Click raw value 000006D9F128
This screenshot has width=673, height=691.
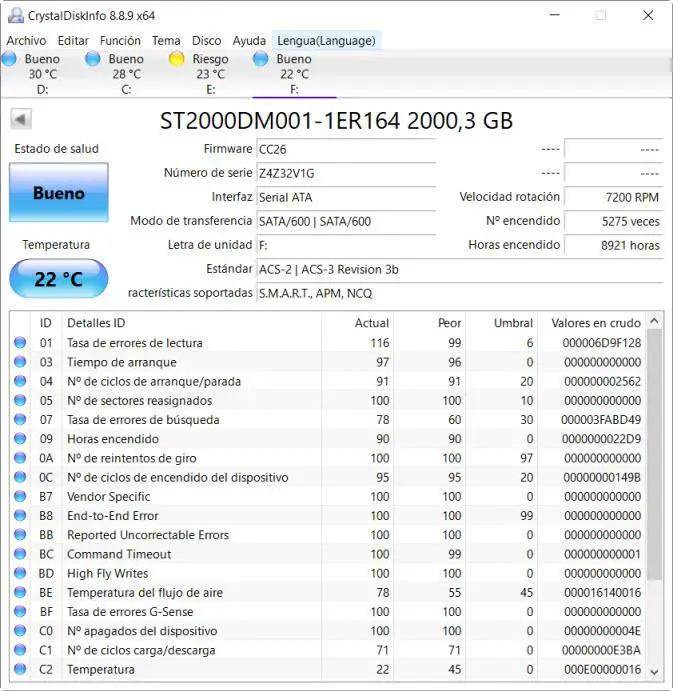click(x=602, y=343)
